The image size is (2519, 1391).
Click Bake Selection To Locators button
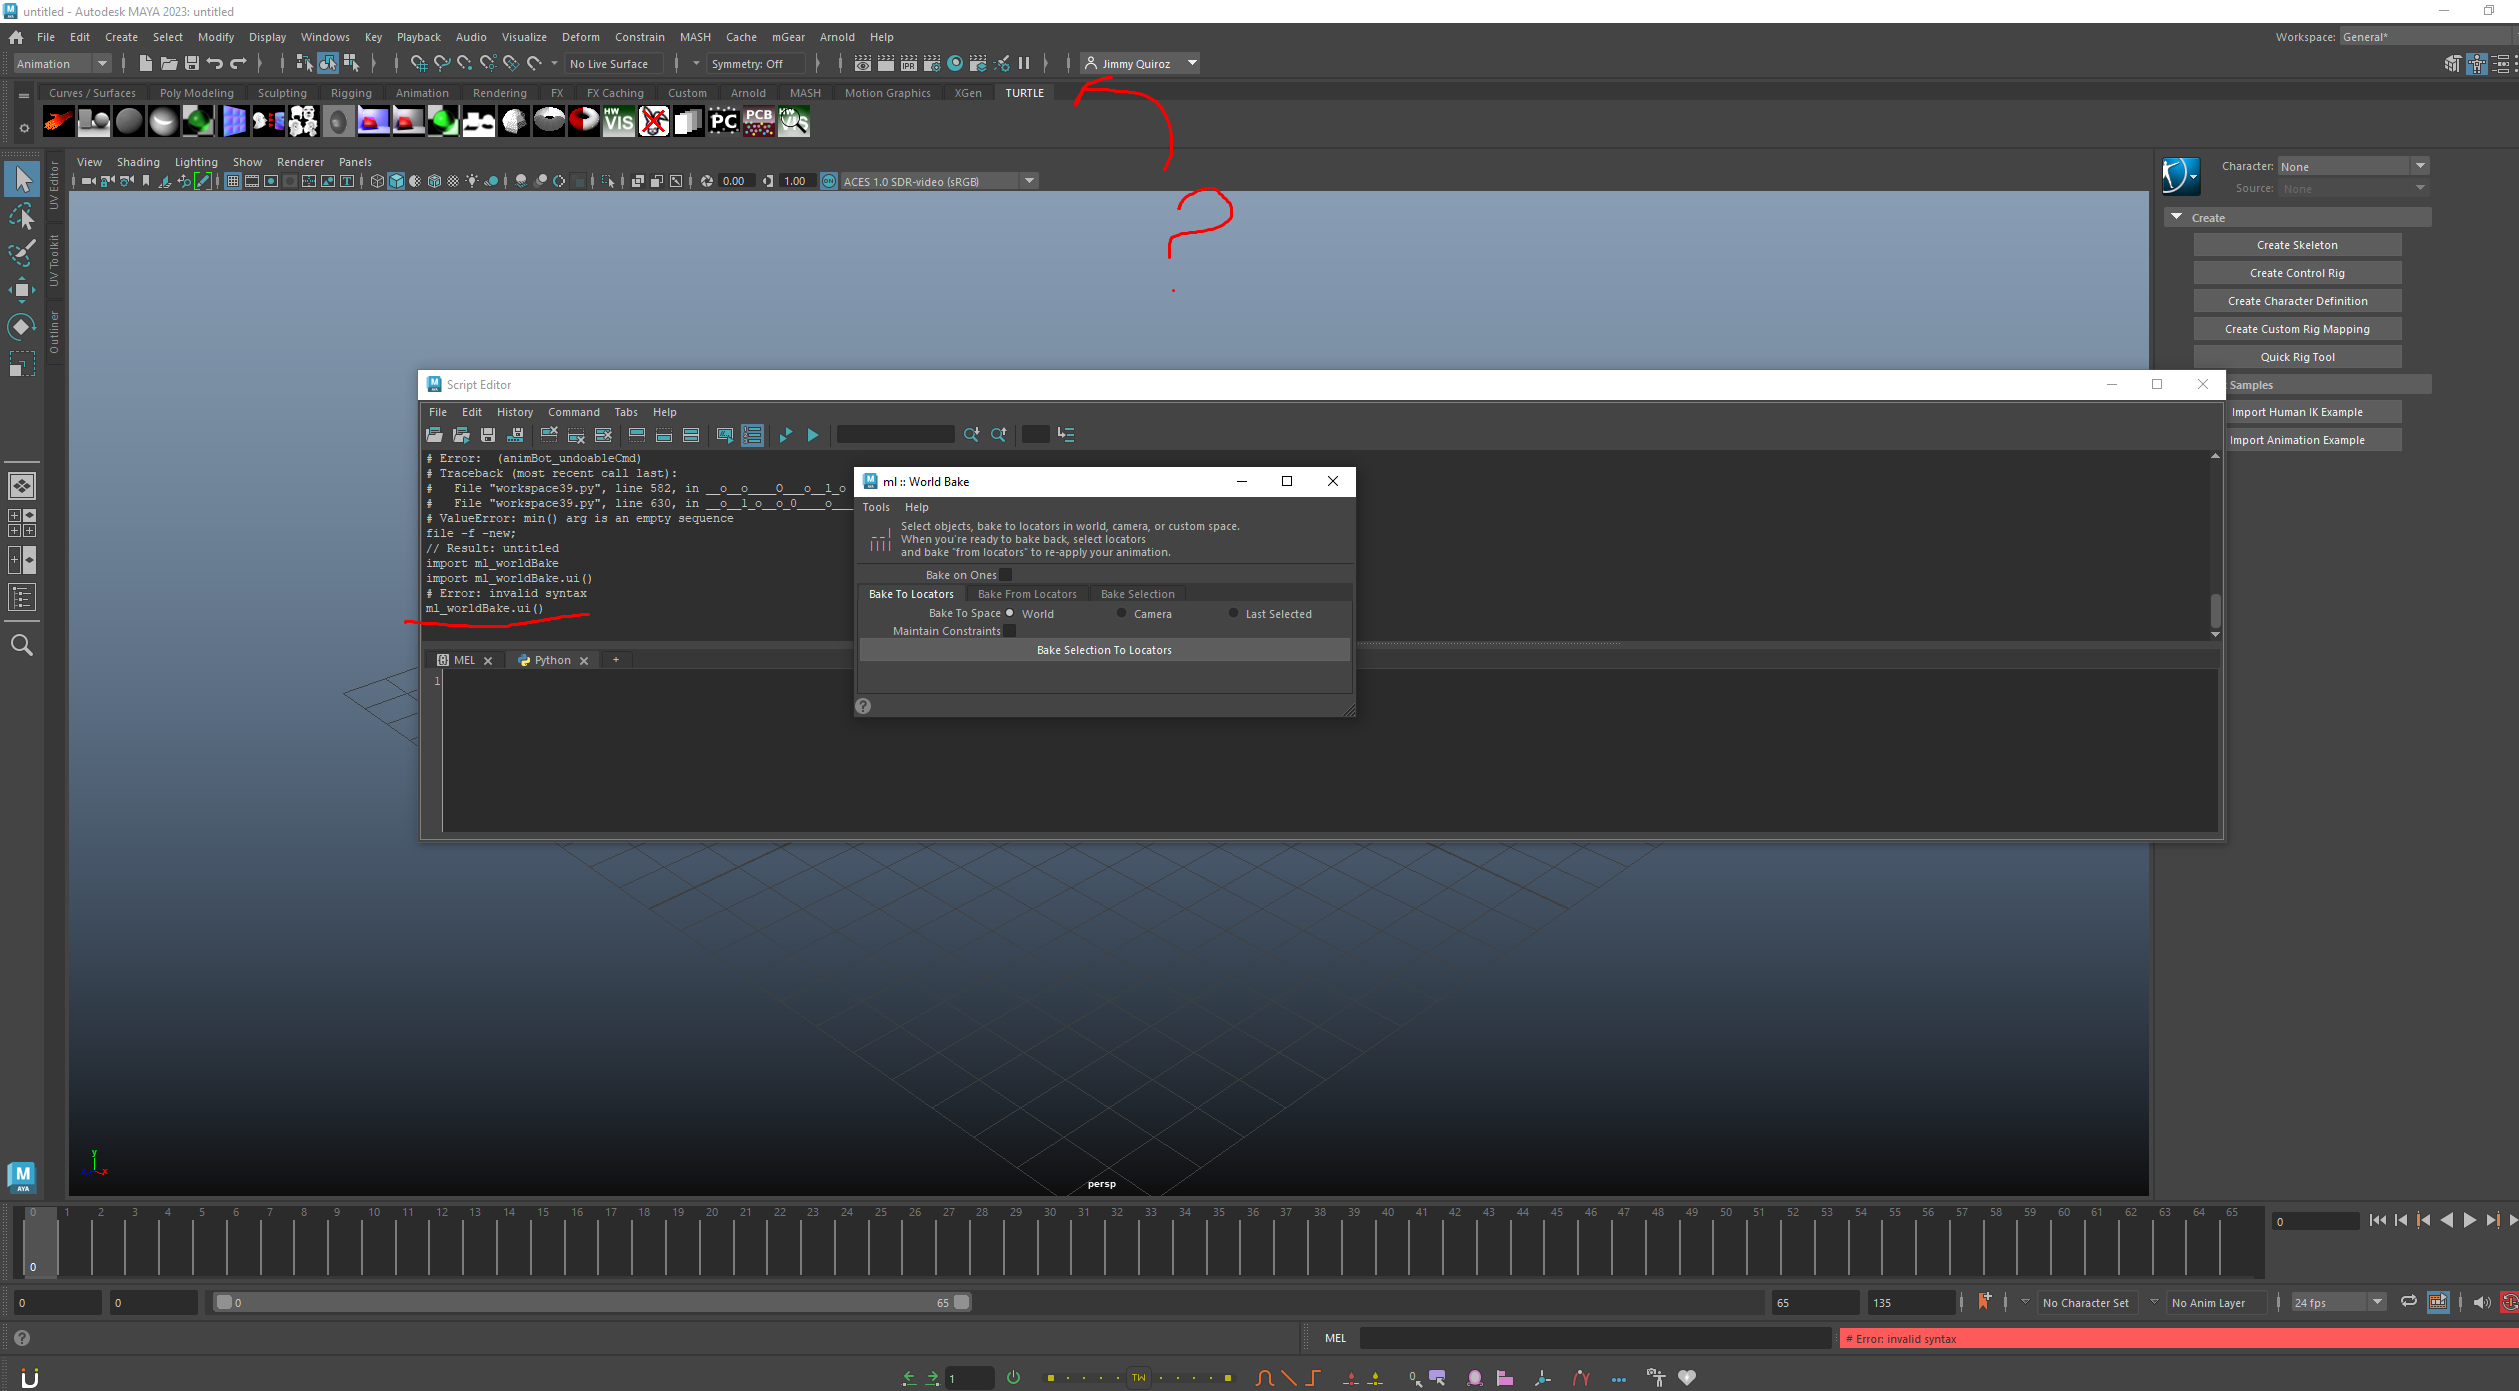point(1104,650)
